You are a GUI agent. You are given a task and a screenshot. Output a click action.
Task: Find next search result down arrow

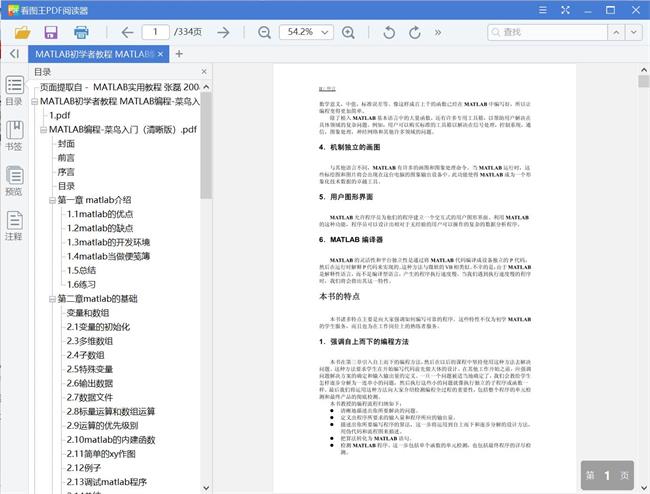coord(633,32)
